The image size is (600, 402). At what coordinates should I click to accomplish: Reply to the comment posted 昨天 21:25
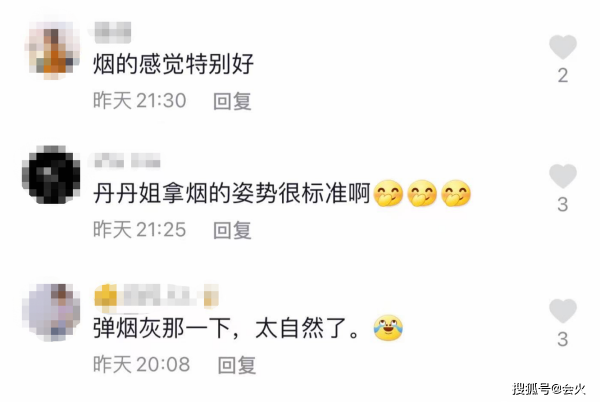[232, 230]
